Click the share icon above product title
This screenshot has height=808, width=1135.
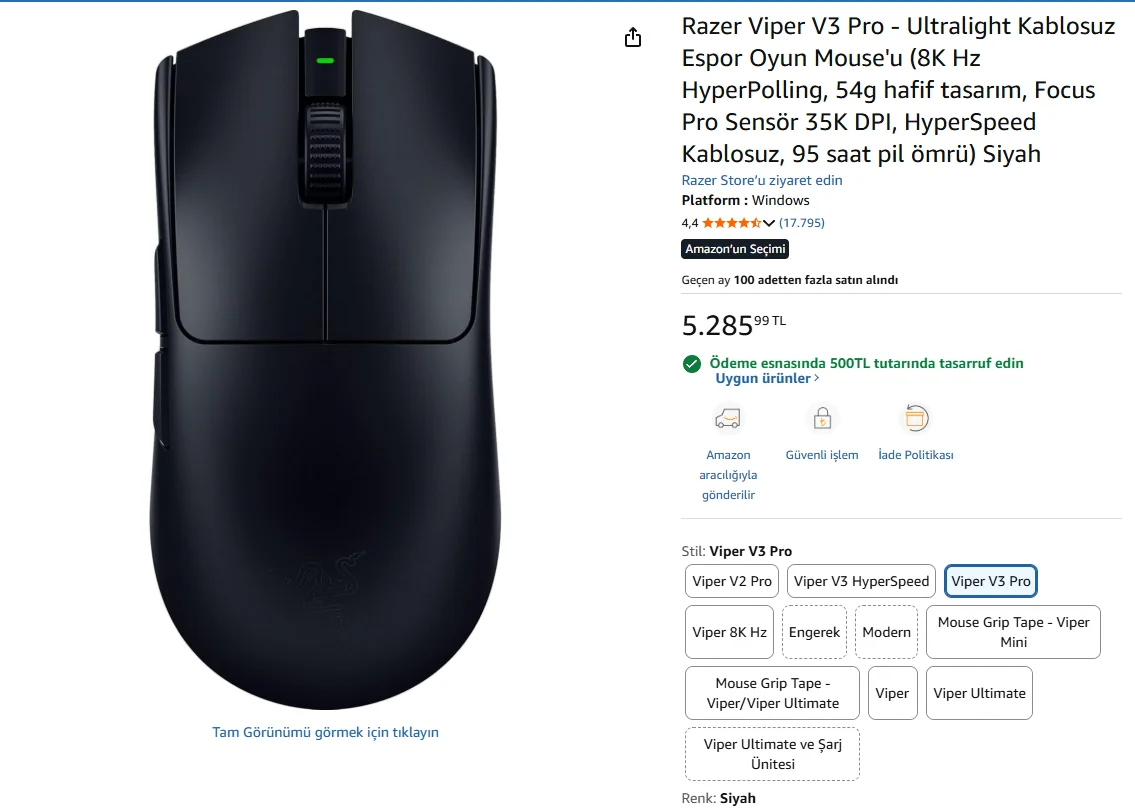pos(632,38)
